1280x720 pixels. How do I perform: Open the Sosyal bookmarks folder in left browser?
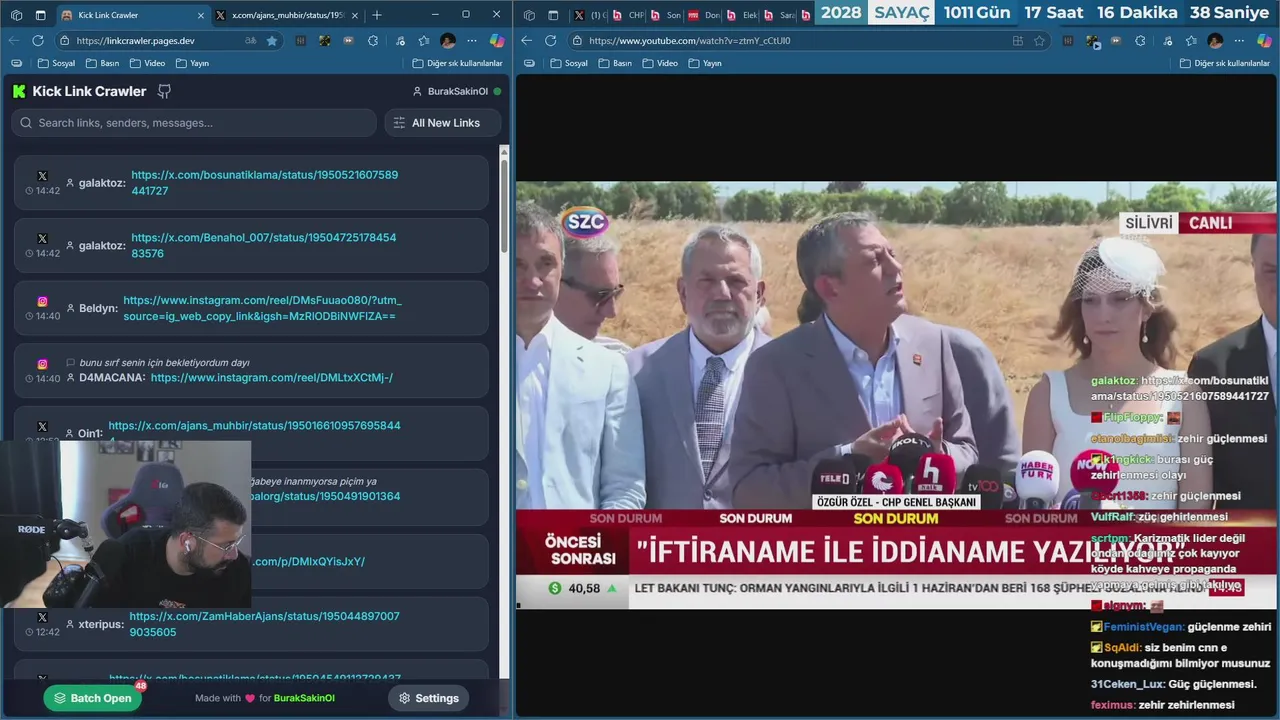pos(56,63)
